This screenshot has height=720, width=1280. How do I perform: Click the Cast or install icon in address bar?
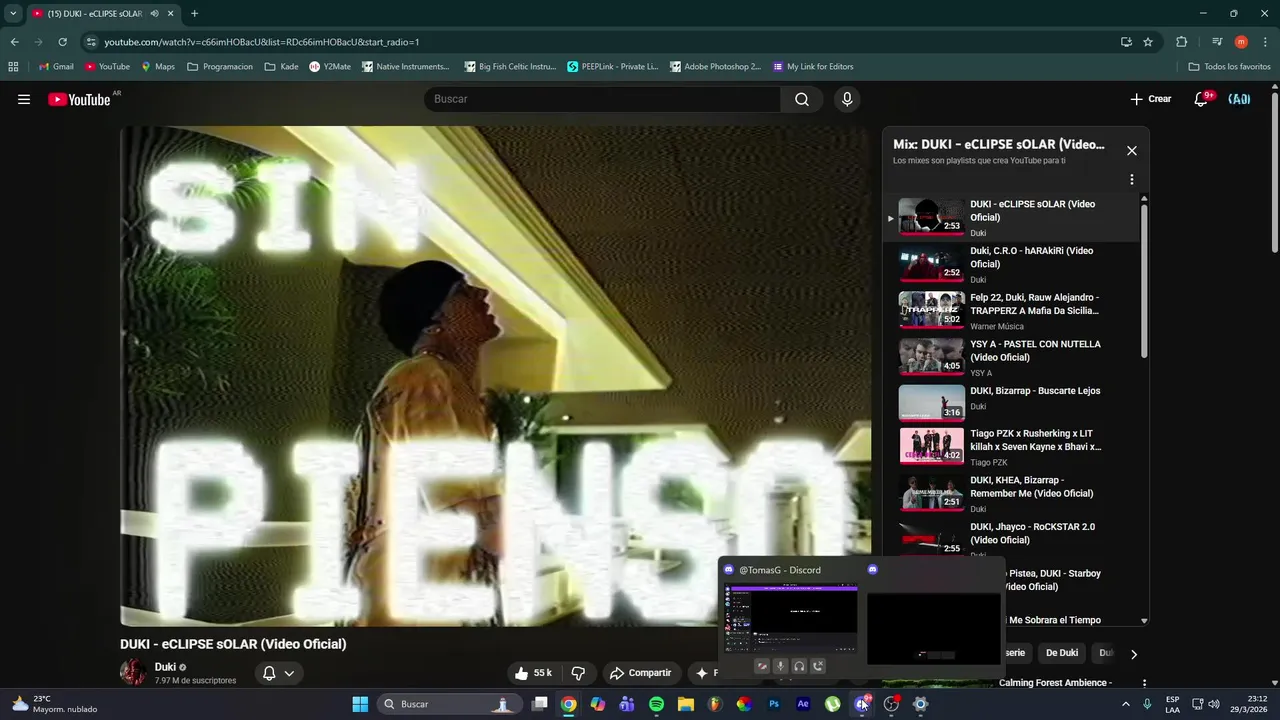click(x=1126, y=42)
